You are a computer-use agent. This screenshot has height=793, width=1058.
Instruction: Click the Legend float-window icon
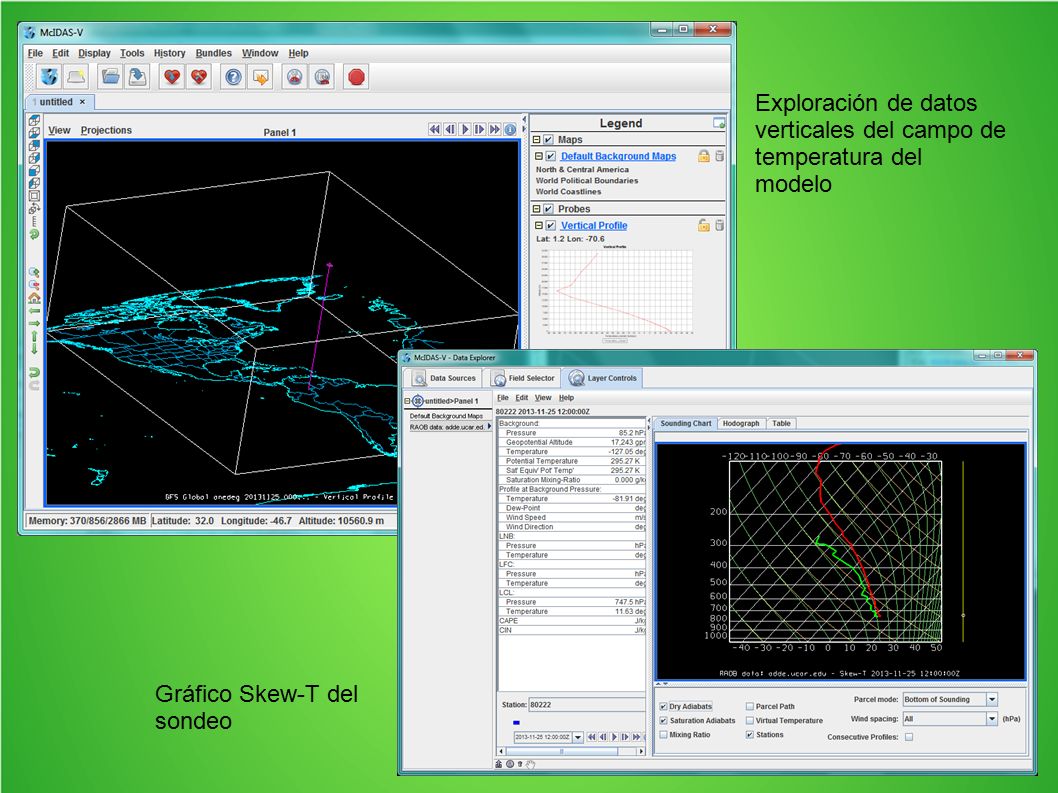pos(719,123)
